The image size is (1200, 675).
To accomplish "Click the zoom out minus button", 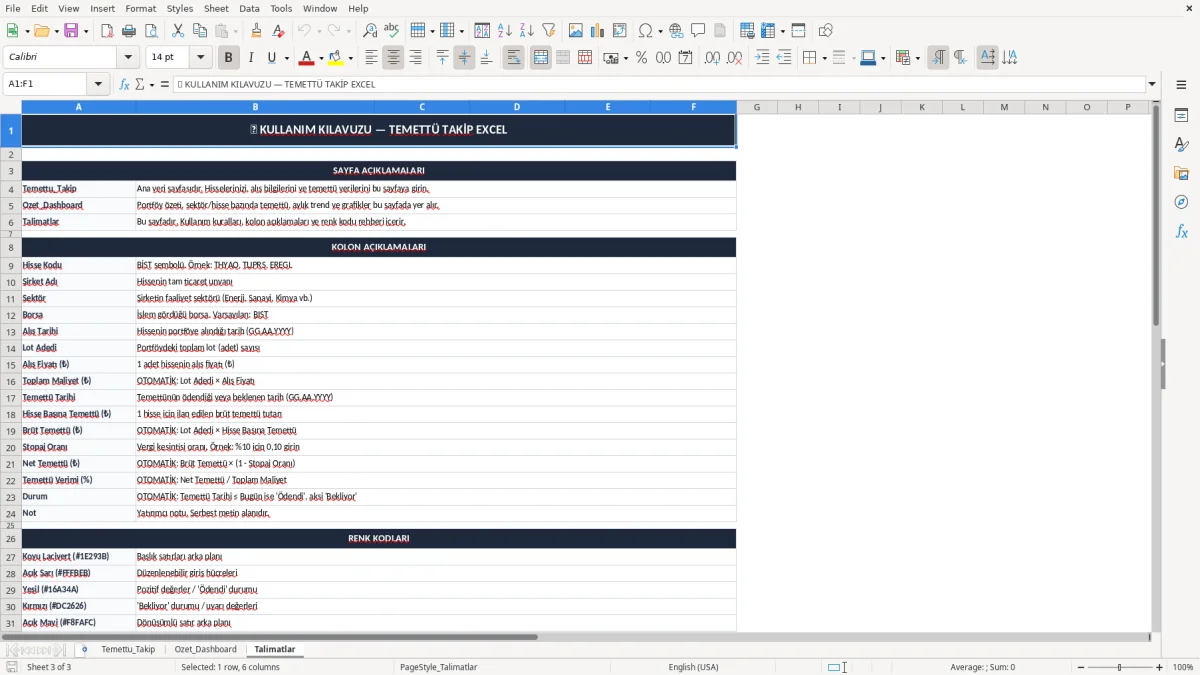I will point(1080,667).
